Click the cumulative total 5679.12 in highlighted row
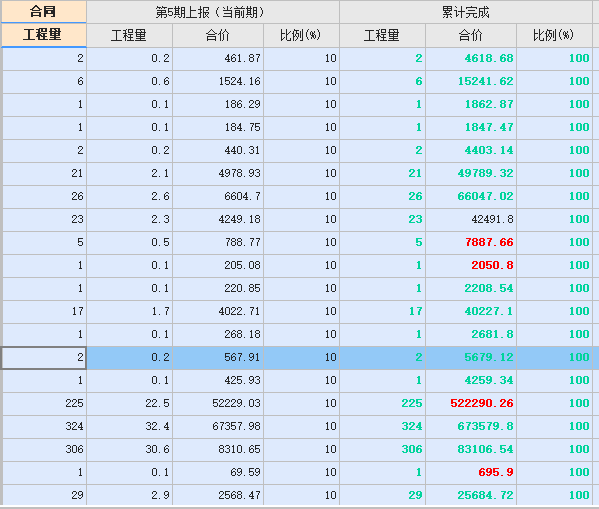This screenshot has height=509, width=599. pyautogui.click(x=471, y=357)
